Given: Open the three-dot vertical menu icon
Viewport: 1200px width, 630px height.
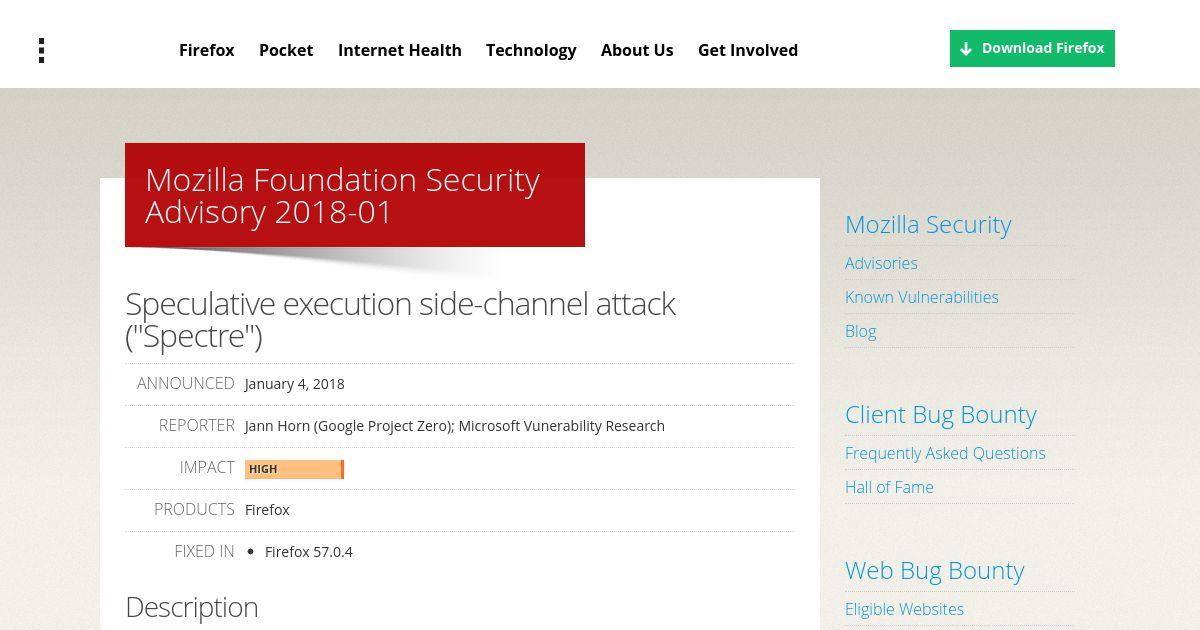Looking at the screenshot, I should pos(41,51).
